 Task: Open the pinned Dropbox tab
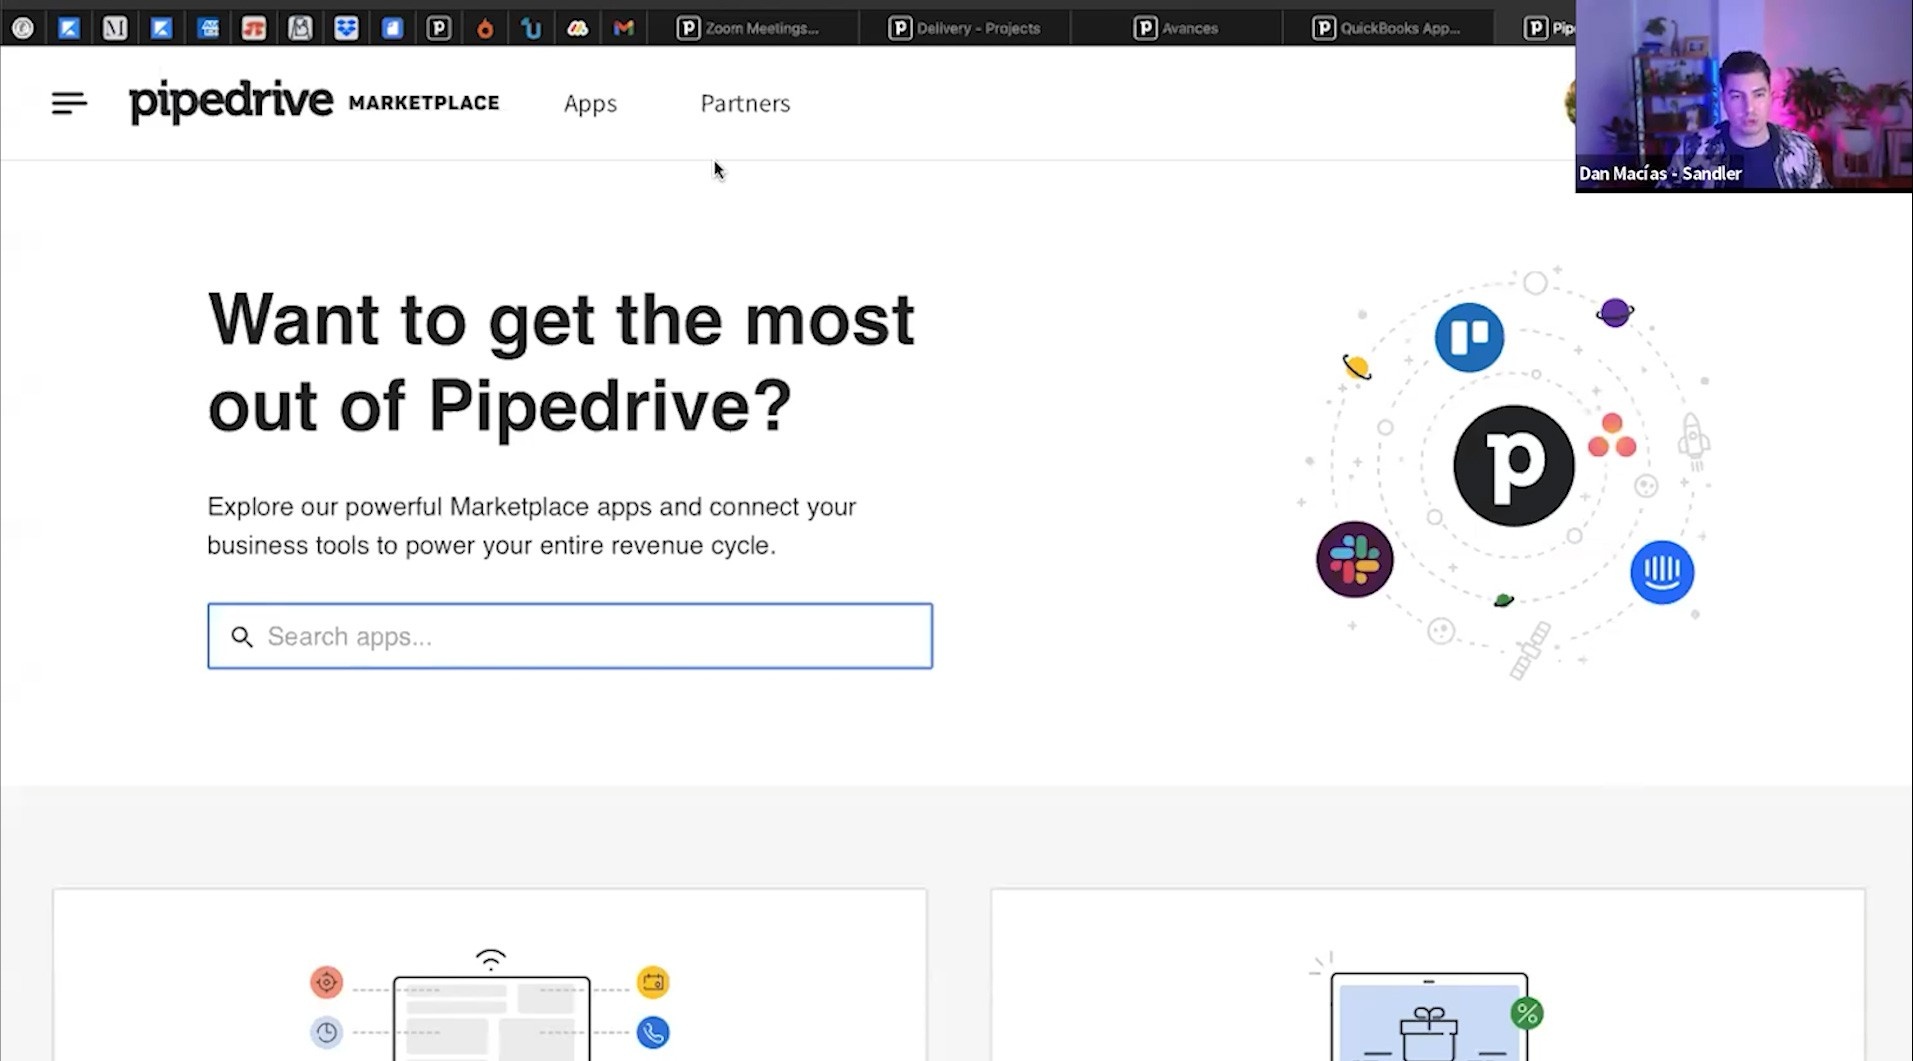(346, 28)
